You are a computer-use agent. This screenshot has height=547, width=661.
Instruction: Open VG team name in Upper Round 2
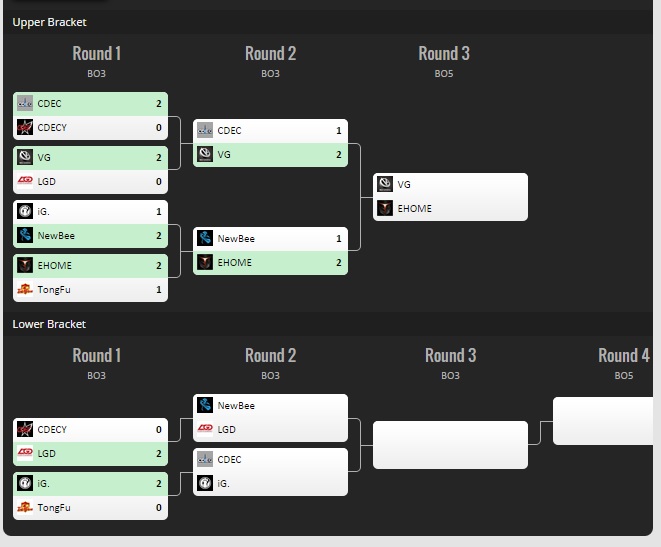coord(224,154)
